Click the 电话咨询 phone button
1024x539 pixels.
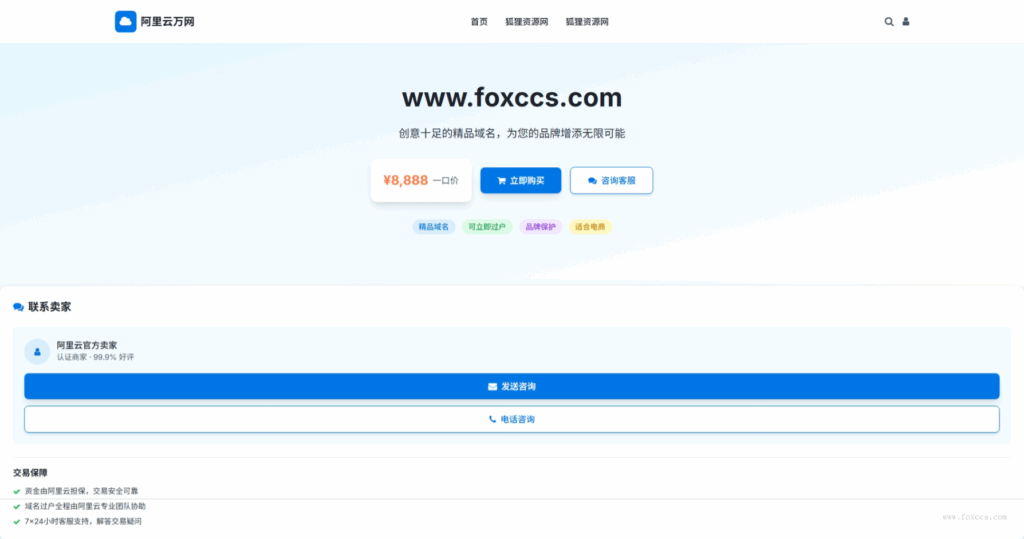tap(512, 419)
